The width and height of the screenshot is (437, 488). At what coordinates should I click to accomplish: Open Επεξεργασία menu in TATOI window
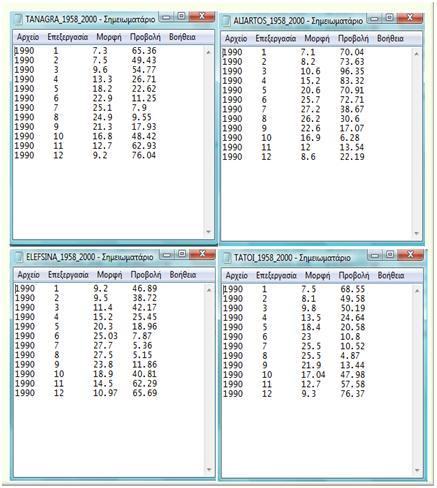pos(276,276)
